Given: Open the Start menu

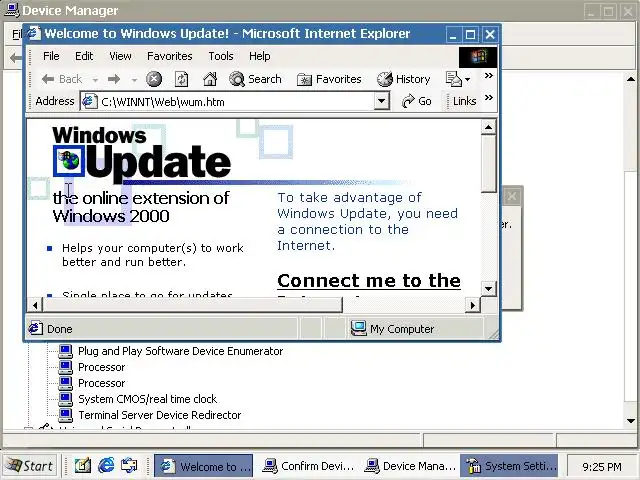Looking at the screenshot, I should pyautogui.click(x=30, y=466).
